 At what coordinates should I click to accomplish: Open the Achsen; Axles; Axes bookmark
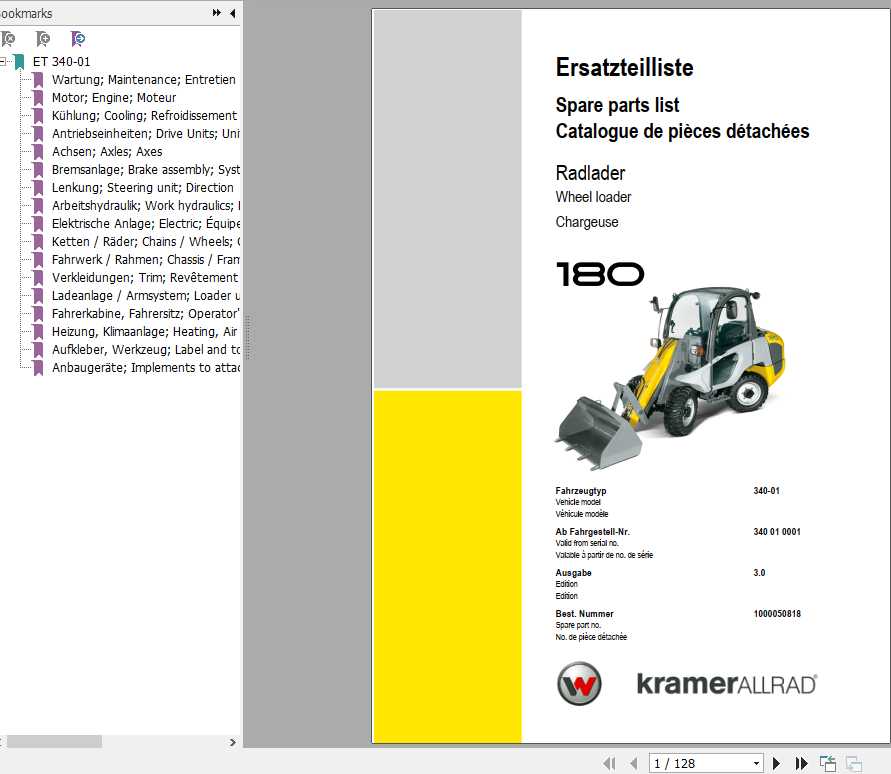click(107, 152)
